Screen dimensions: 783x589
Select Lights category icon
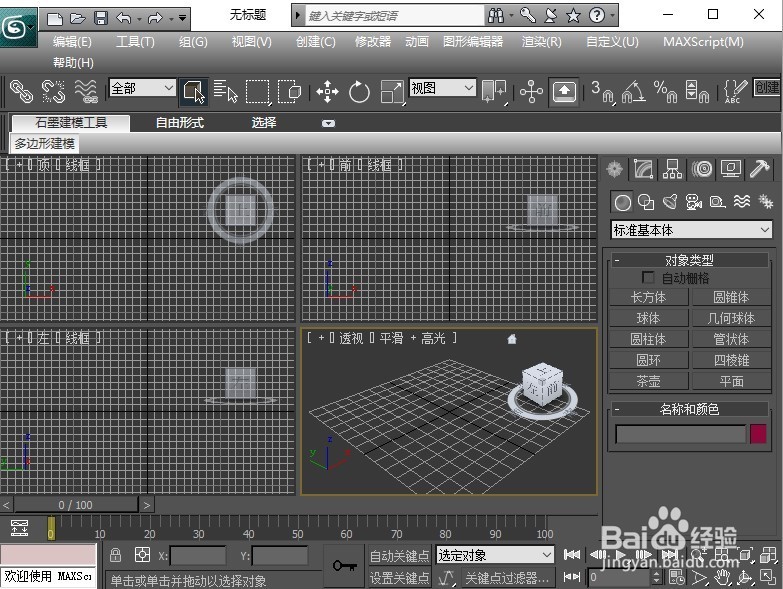click(670, 202)
